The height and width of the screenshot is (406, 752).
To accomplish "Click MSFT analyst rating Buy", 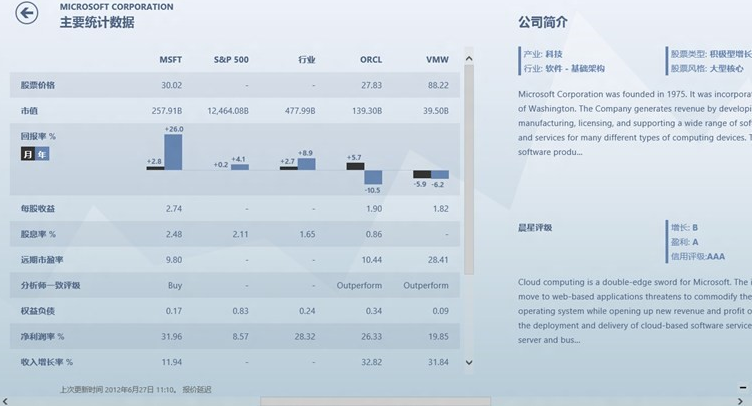I will click(175, 286).
